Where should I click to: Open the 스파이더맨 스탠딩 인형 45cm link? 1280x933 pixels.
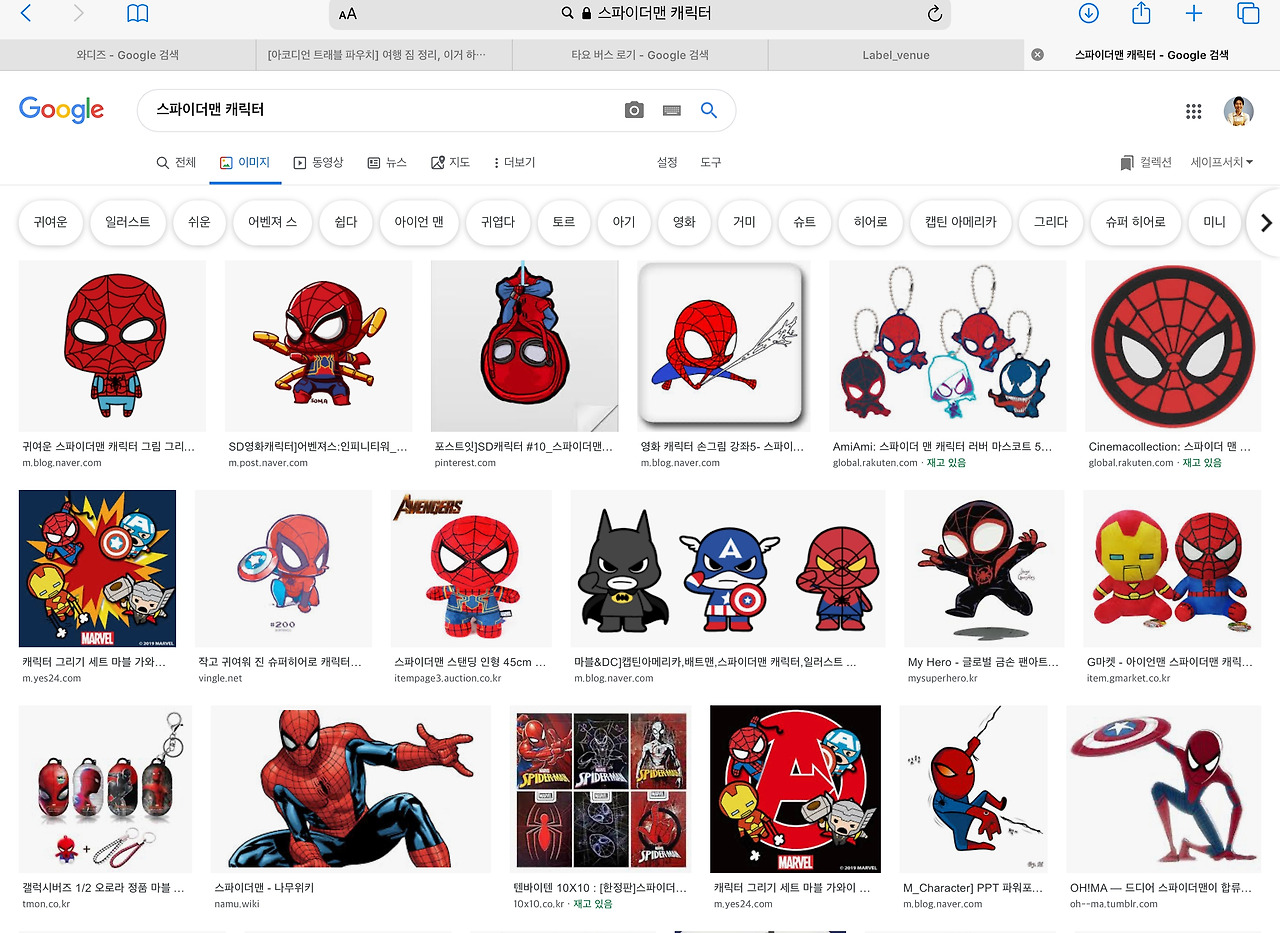[x=471, y=662]
